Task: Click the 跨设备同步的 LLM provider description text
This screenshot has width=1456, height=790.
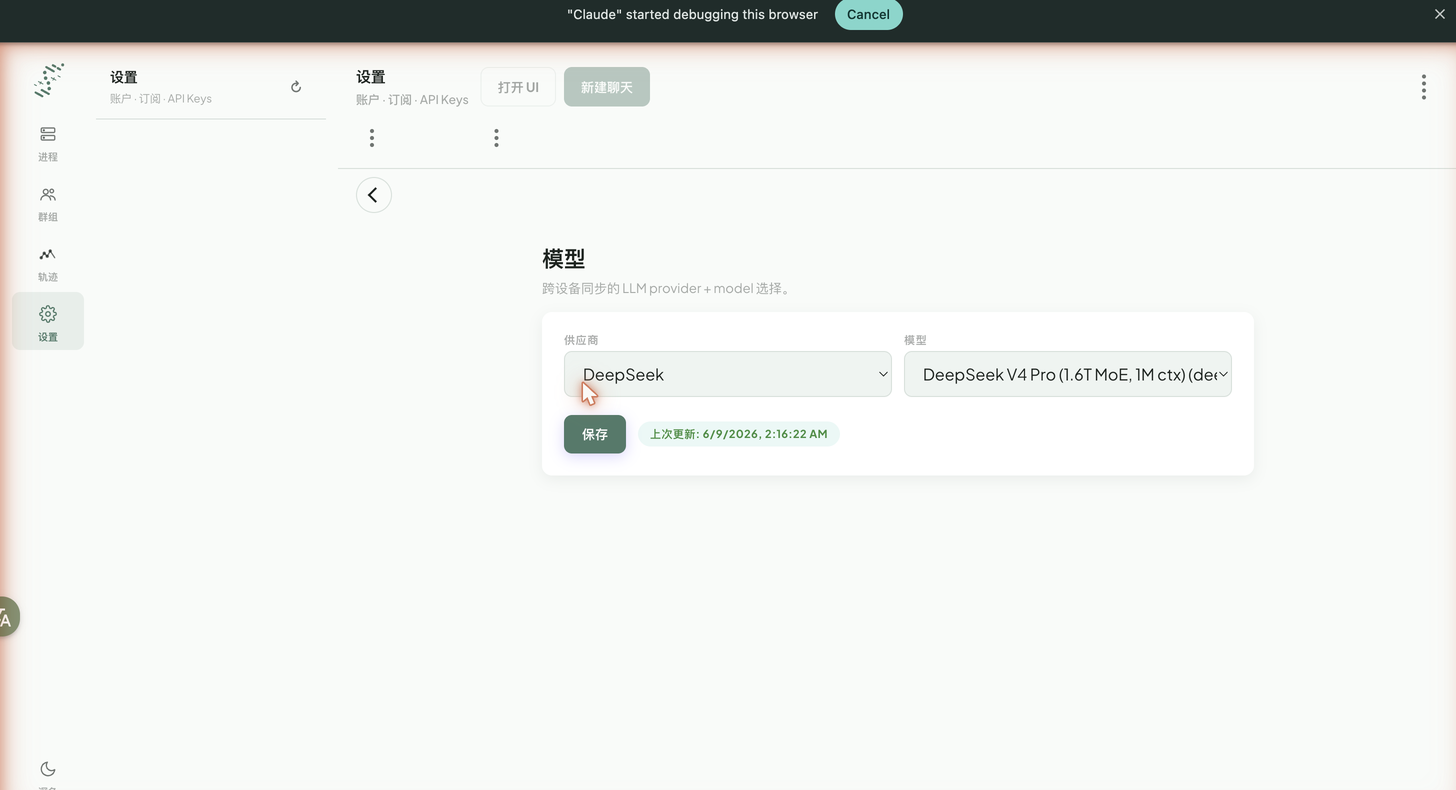Action: click(x=667, y=289)
